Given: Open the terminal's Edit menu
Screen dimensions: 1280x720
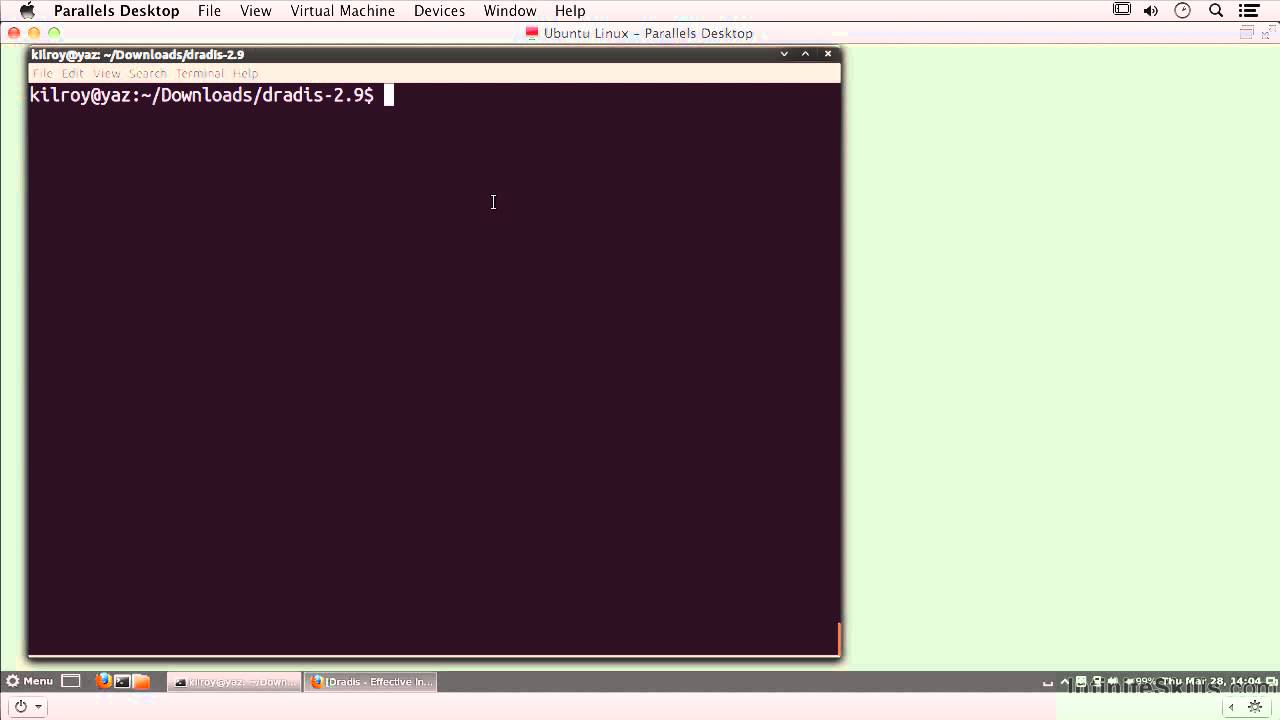Looking at the screenshot, I should click(x=72, y=73).
